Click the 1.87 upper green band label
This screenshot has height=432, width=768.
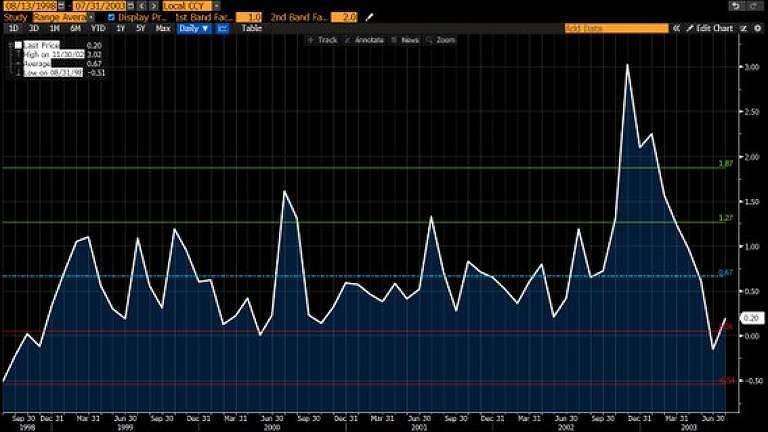725,164
